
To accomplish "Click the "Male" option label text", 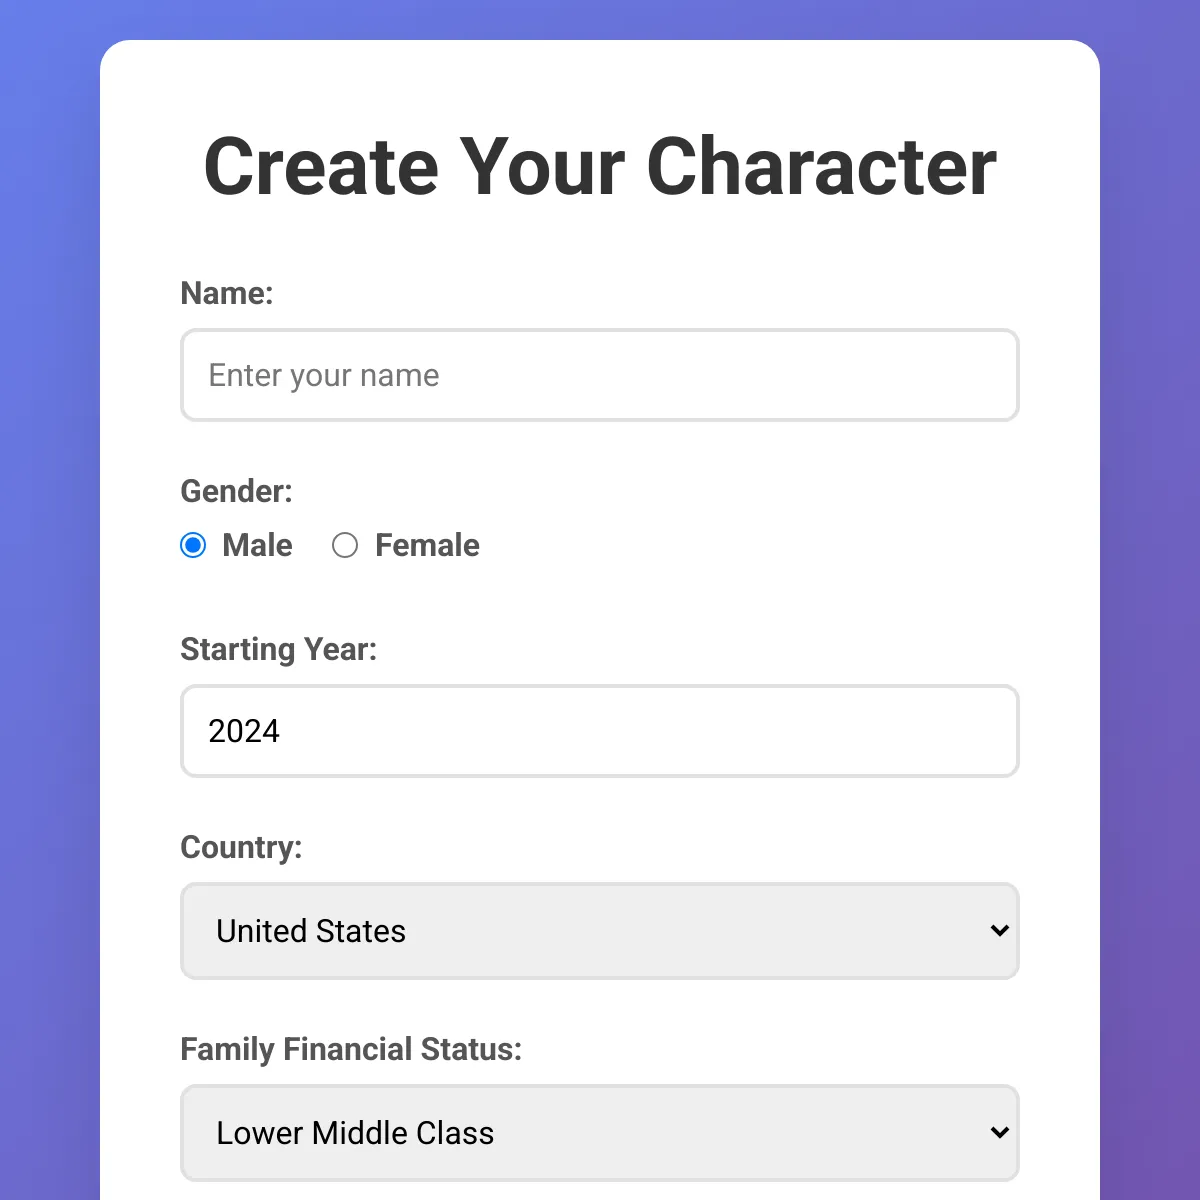I will click(257, 545).
